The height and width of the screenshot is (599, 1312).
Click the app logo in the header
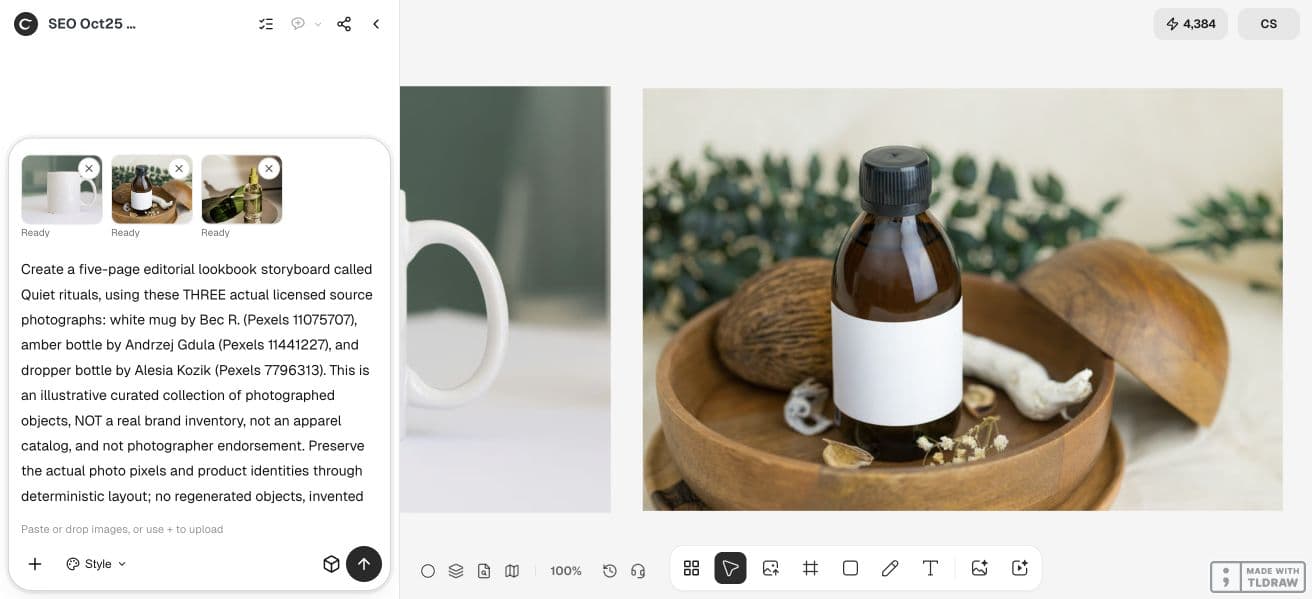(26, 24)
